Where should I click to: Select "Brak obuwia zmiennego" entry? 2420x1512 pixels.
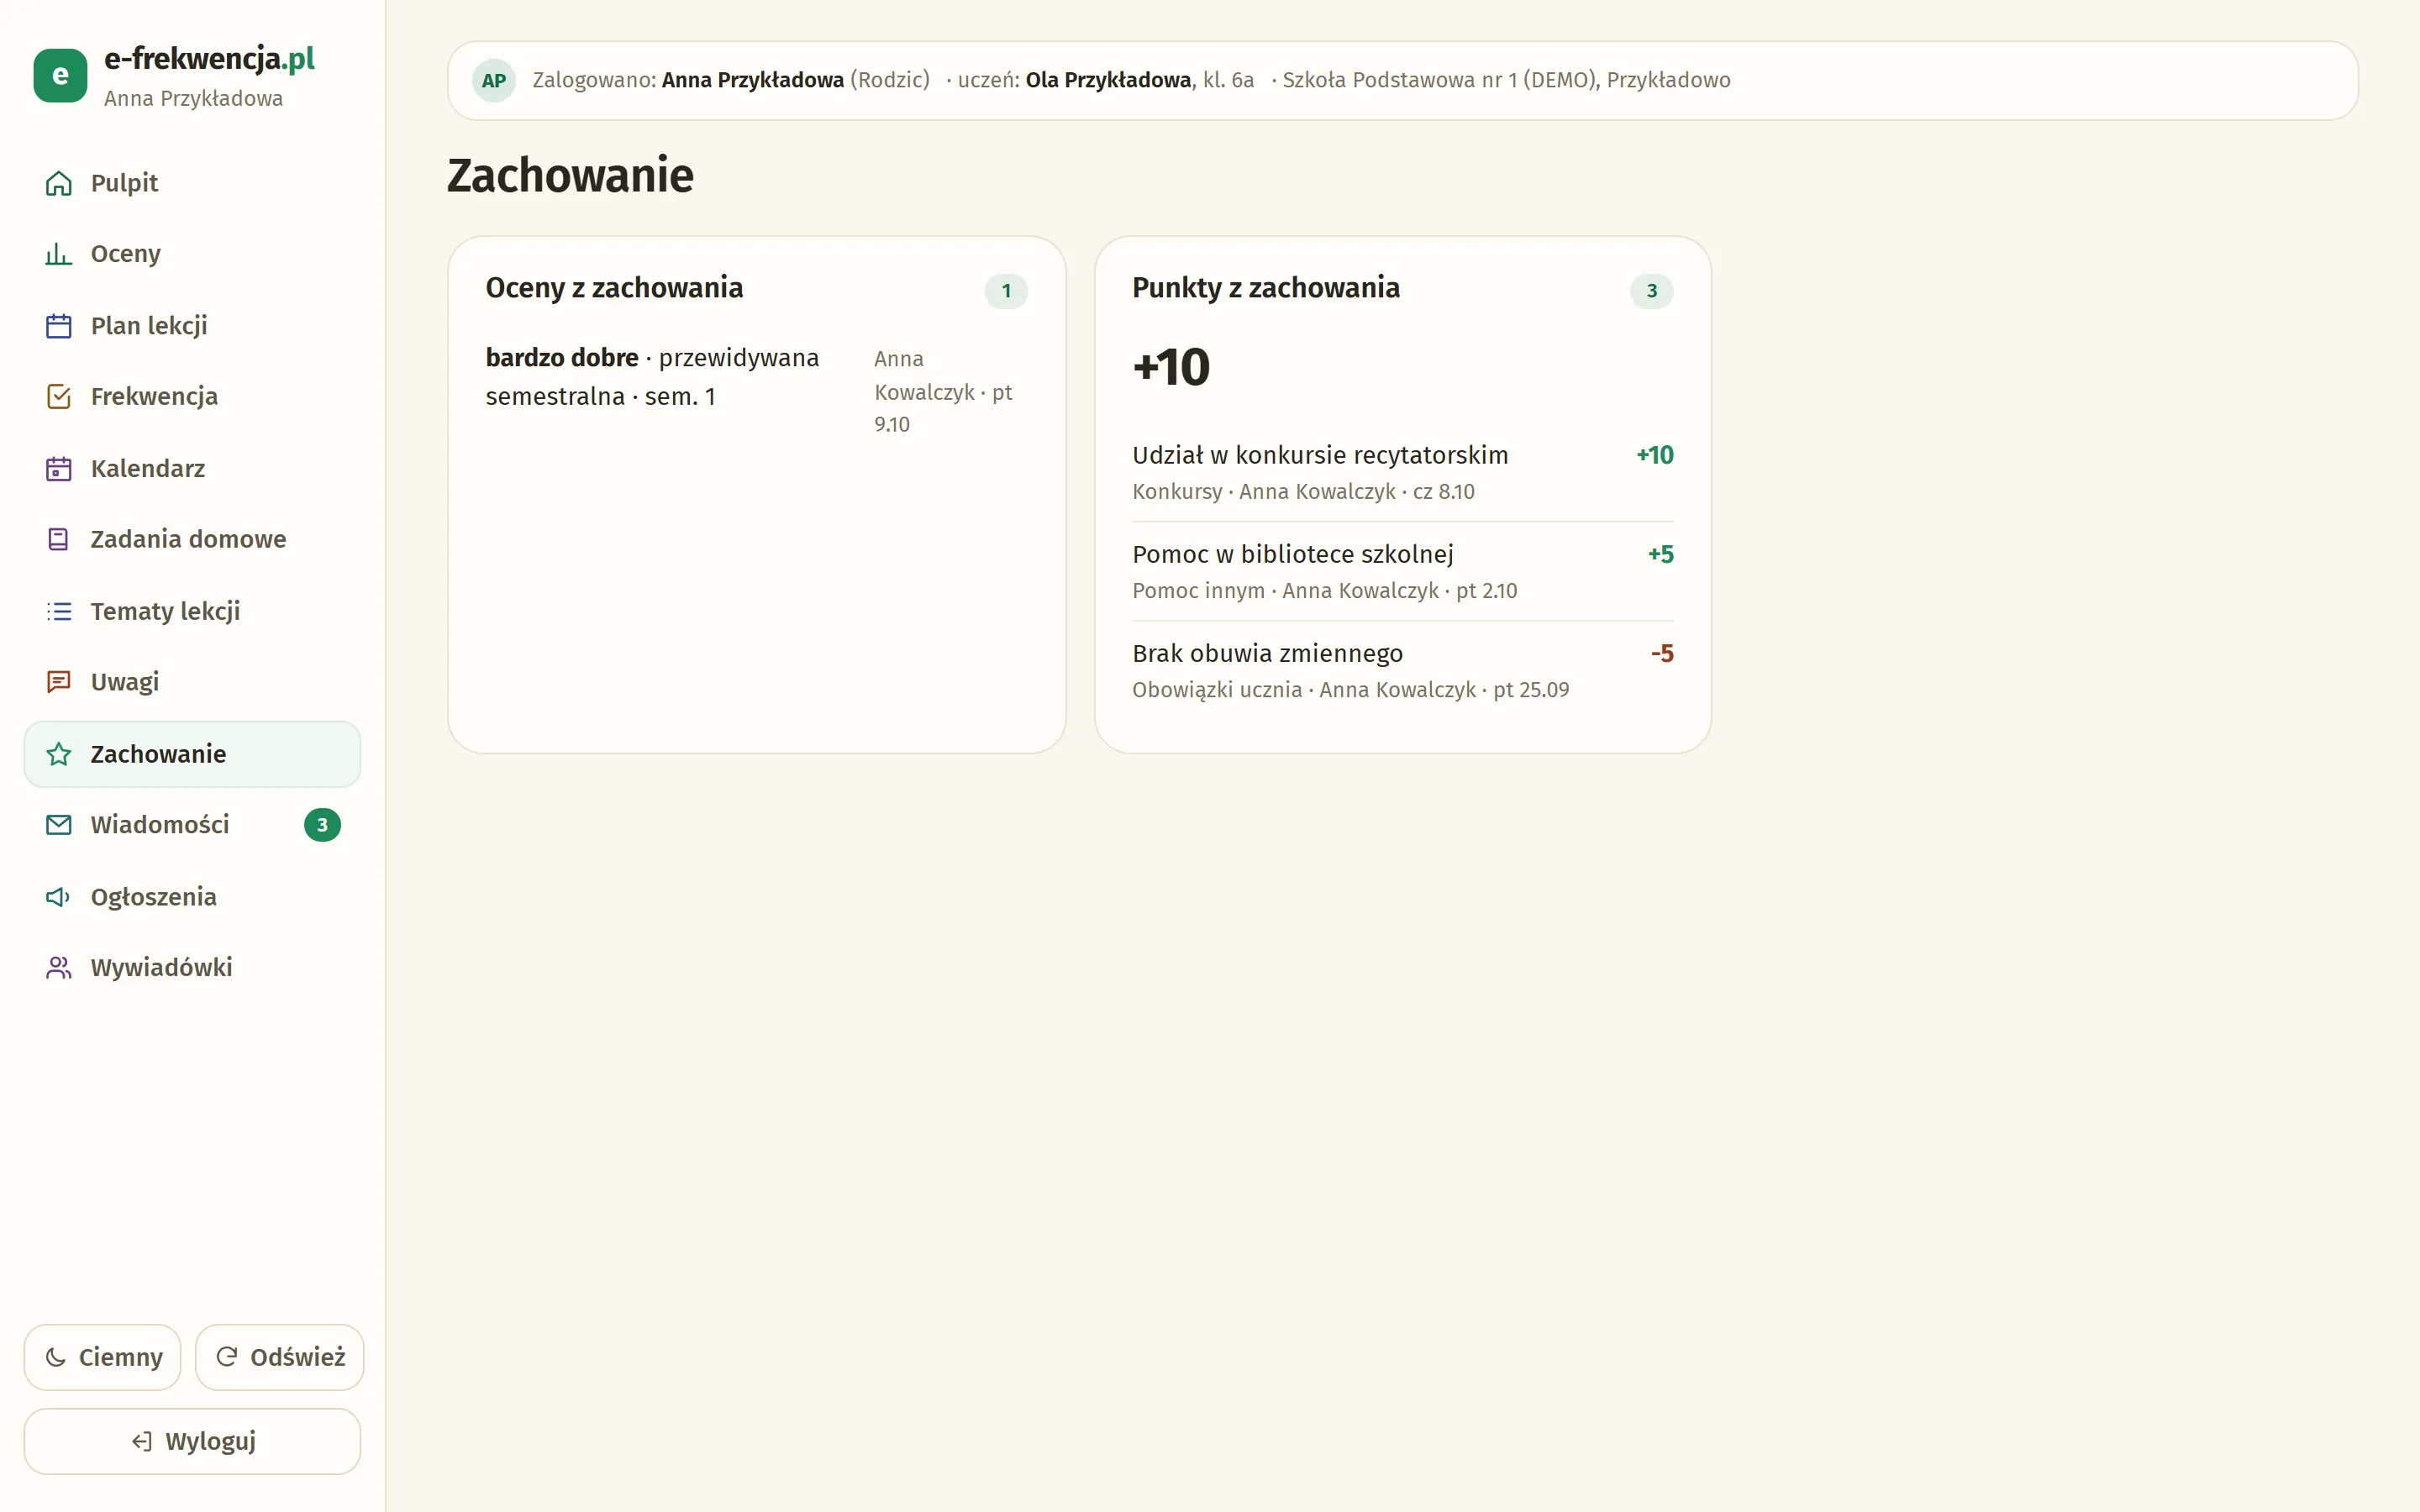pos(1403,671)
